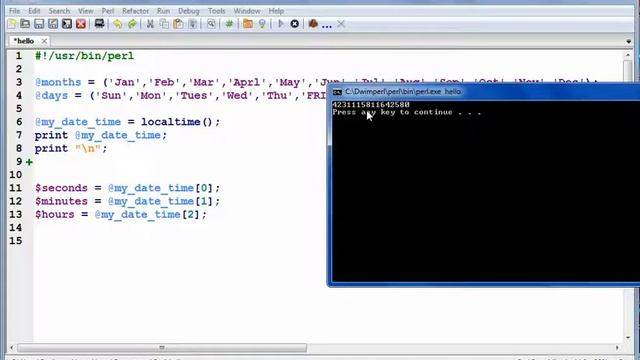The image size is (640, 360).
Task: Click the "\n" string on line 8
Action: [x=88, y=149]
